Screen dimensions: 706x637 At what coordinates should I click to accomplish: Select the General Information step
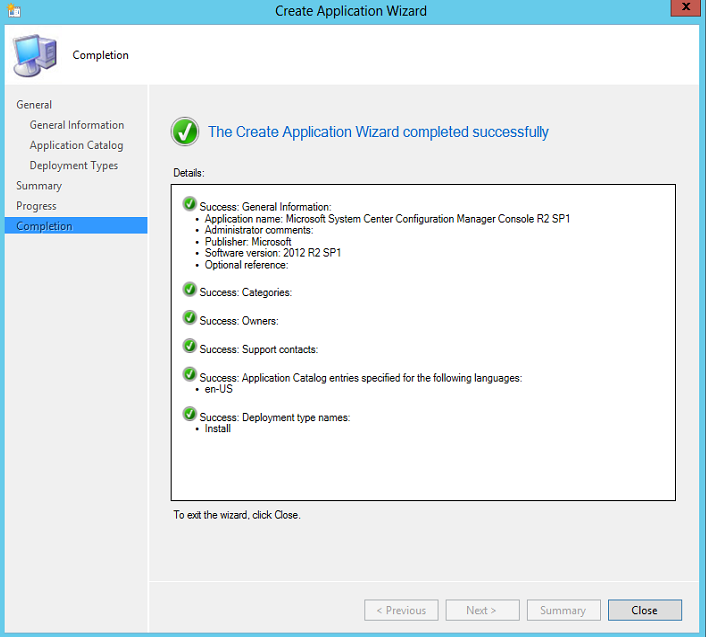(77, 125)
